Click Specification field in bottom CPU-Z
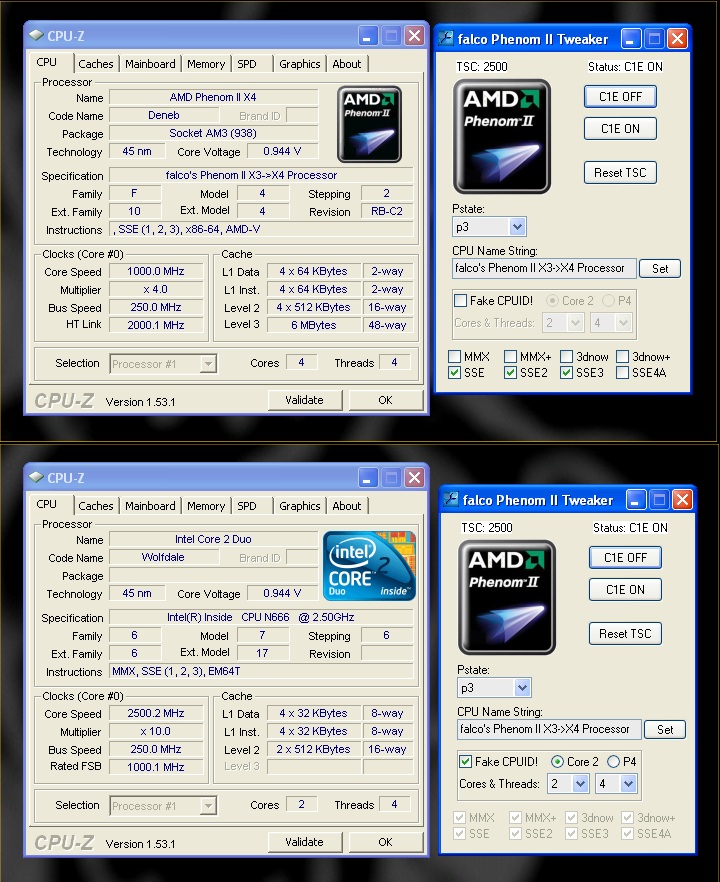Image resolution: width=720 pixels, height=882 pixels. point(261,617)
